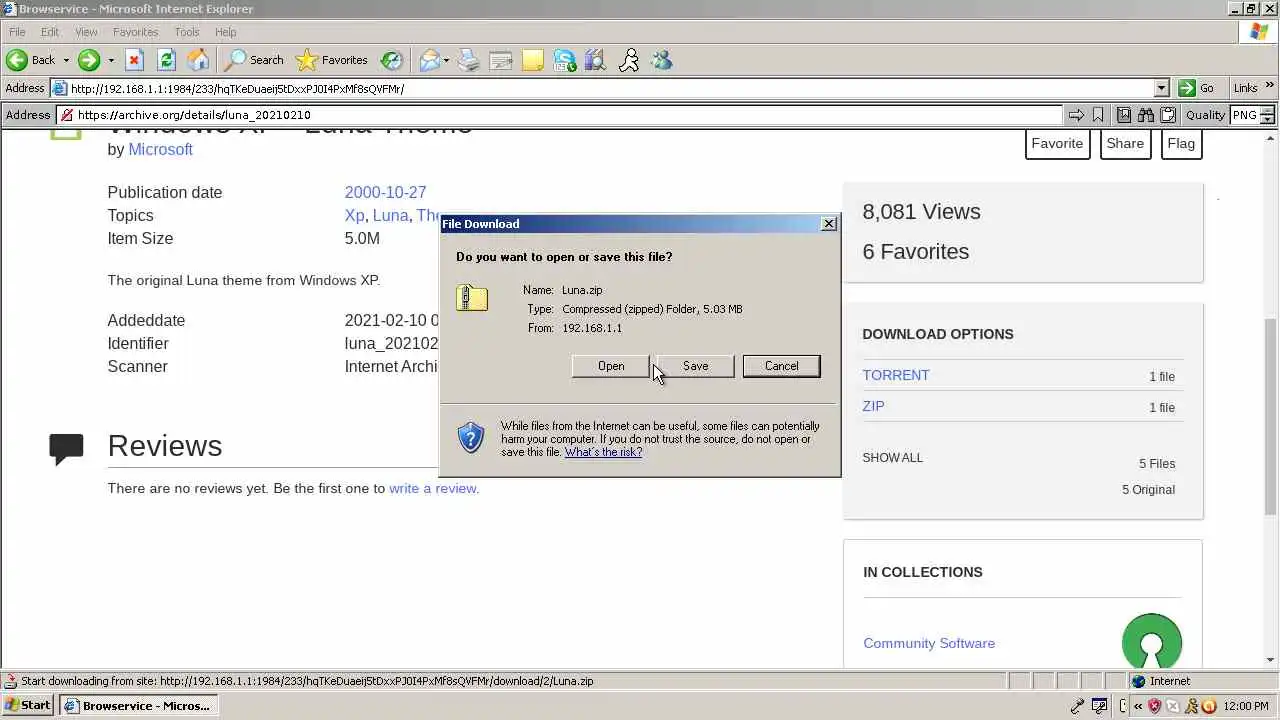Expand hidden tray icons chevron

(x=1138, y=706)
